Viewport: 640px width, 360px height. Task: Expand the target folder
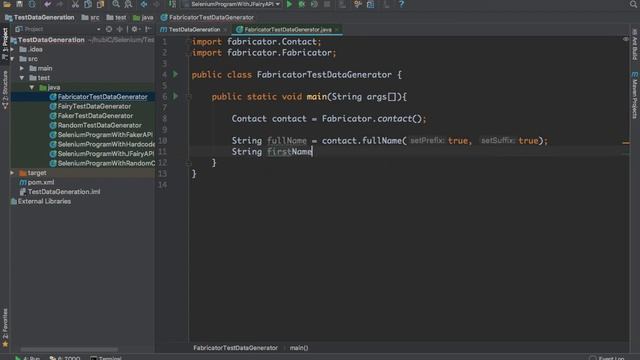[x=13, y=173]
